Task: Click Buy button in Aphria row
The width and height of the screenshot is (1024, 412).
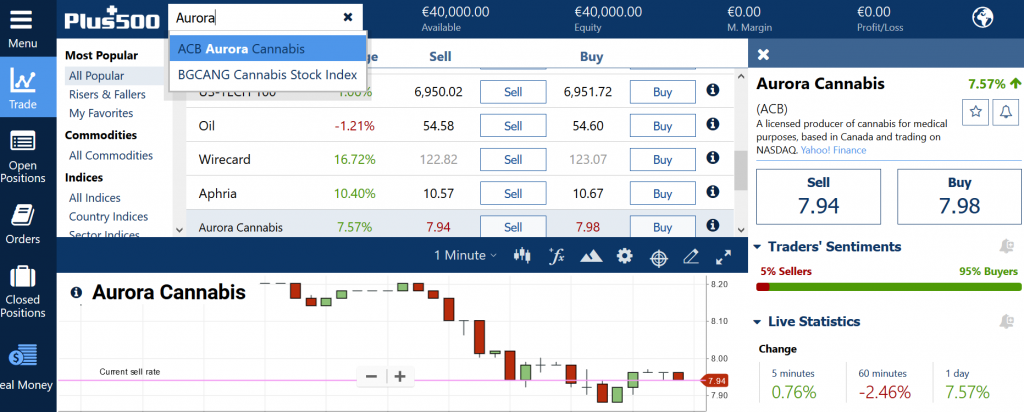Action: click(x=662, y=194)
